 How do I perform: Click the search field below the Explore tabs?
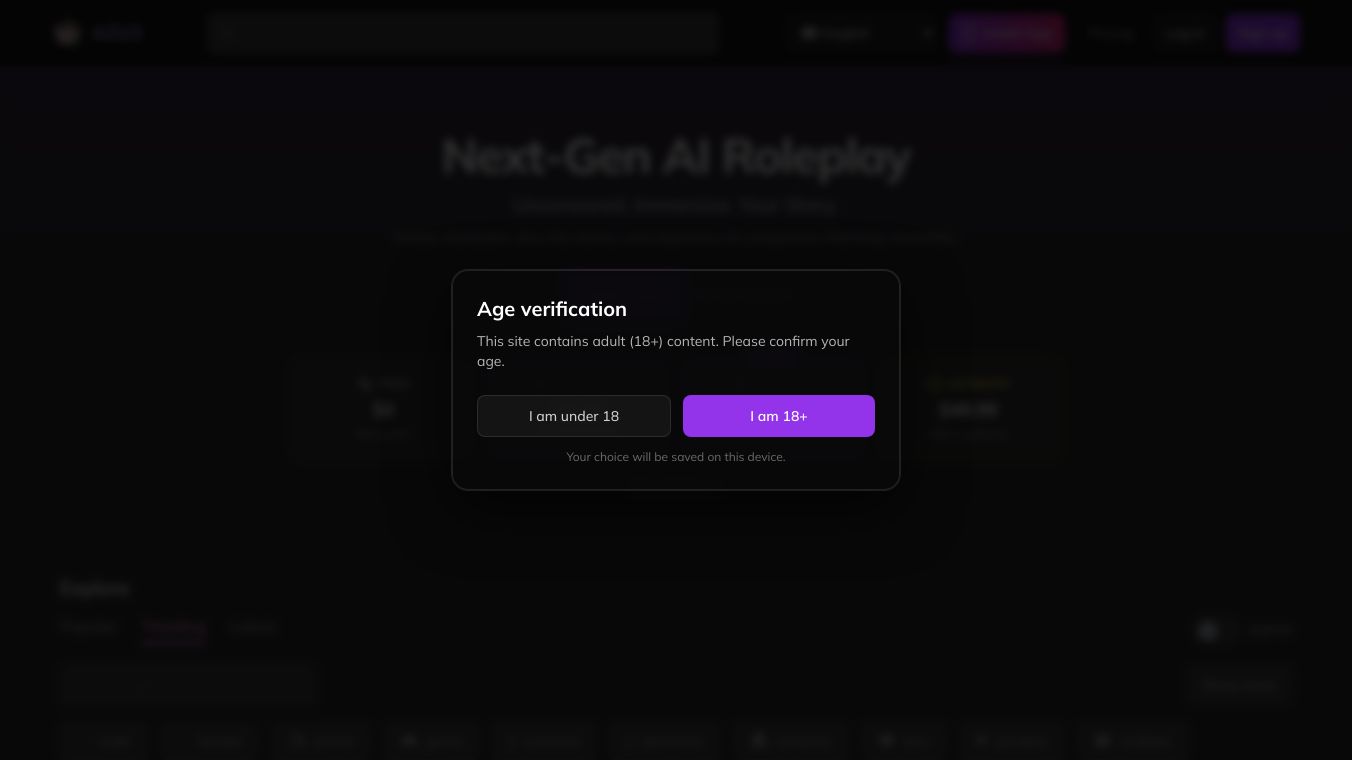(x=188, y=685)
